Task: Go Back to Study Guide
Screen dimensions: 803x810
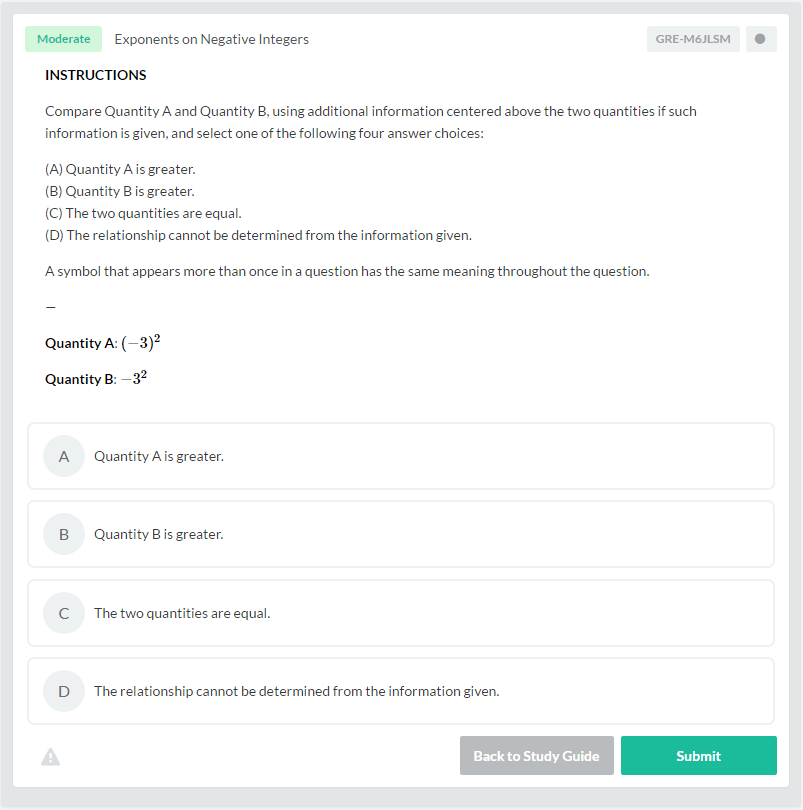Action: pyautogui.click(x=536, y=755)
